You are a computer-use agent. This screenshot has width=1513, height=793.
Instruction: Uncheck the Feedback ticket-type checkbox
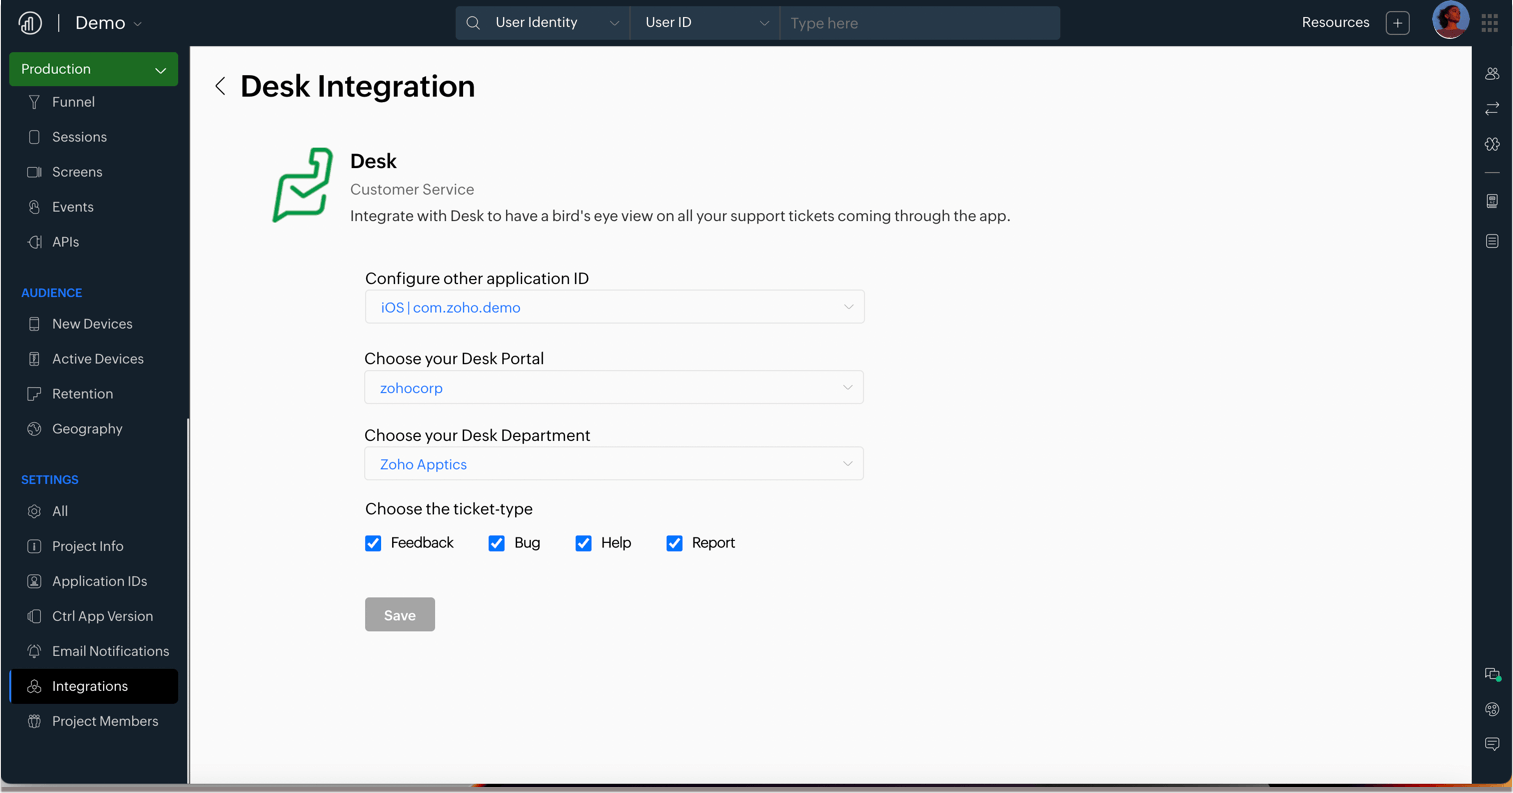[373, 543]
